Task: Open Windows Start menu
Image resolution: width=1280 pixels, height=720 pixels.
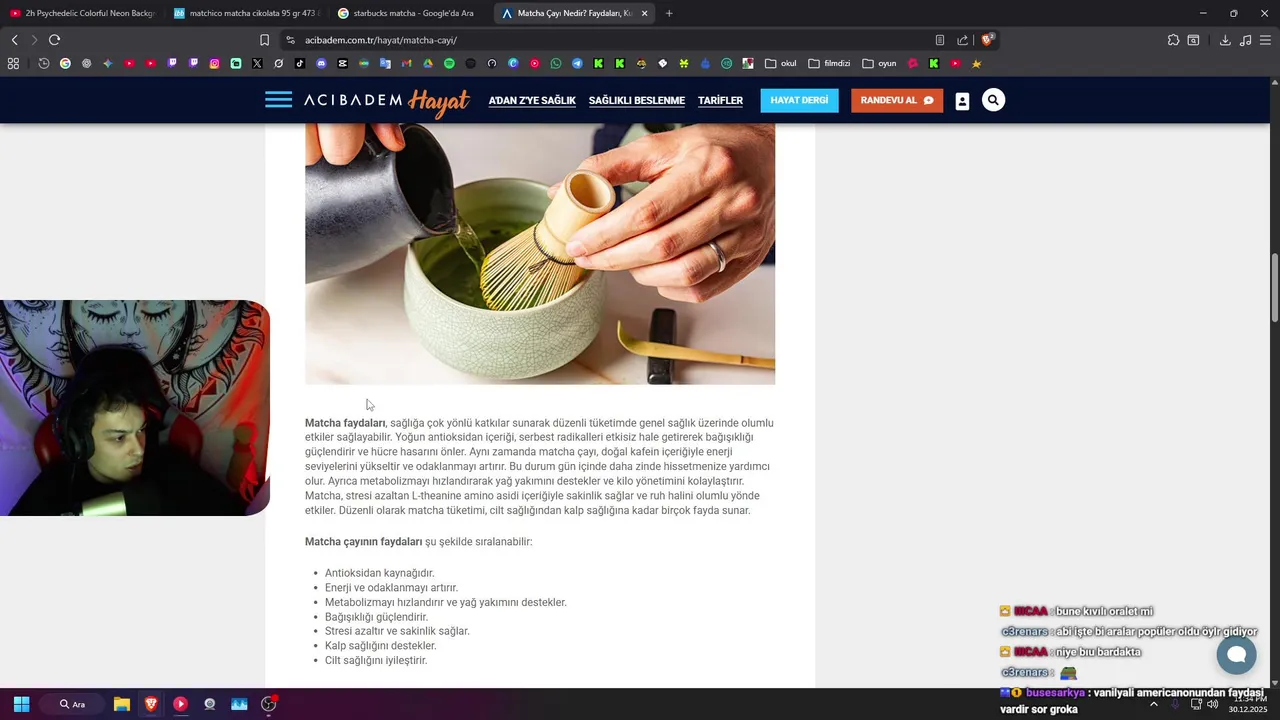Action: [21, 704]
